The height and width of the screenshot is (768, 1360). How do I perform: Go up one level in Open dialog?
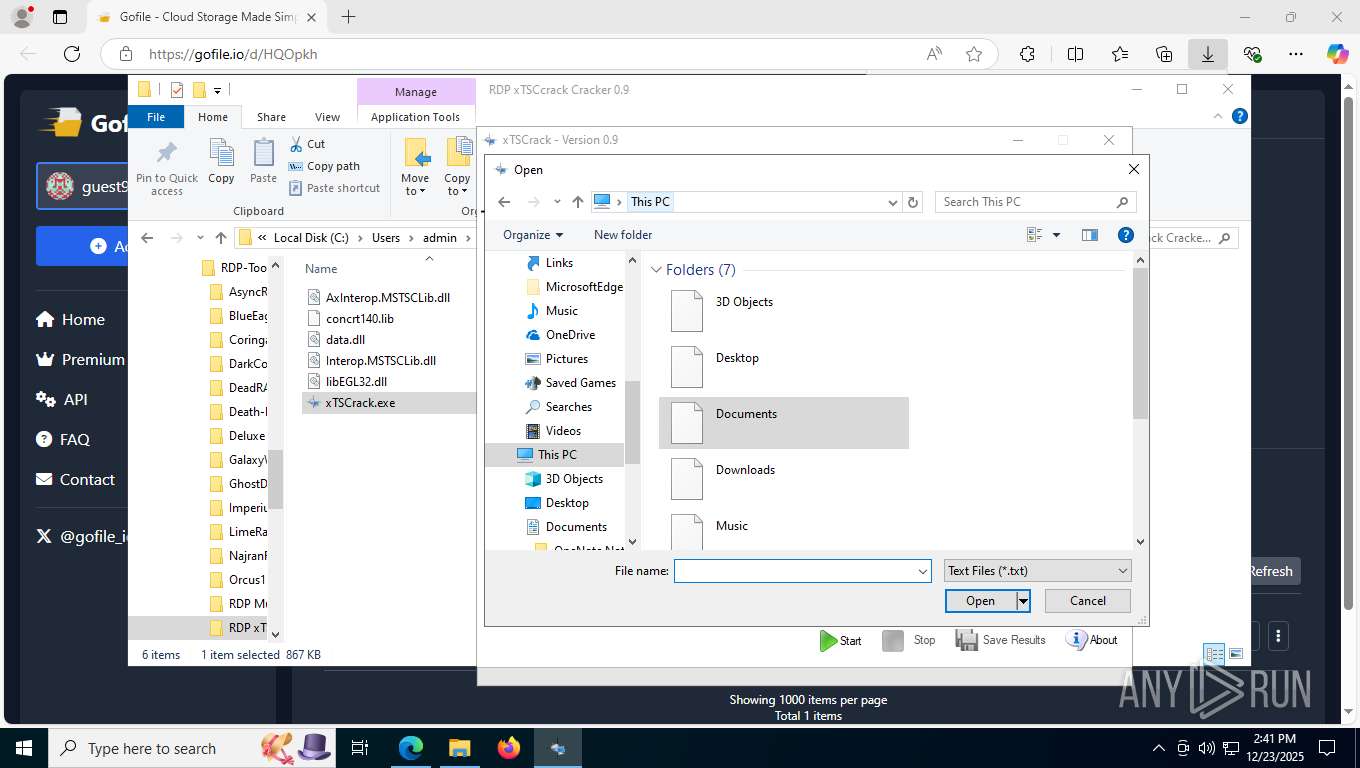coord(577,202)
